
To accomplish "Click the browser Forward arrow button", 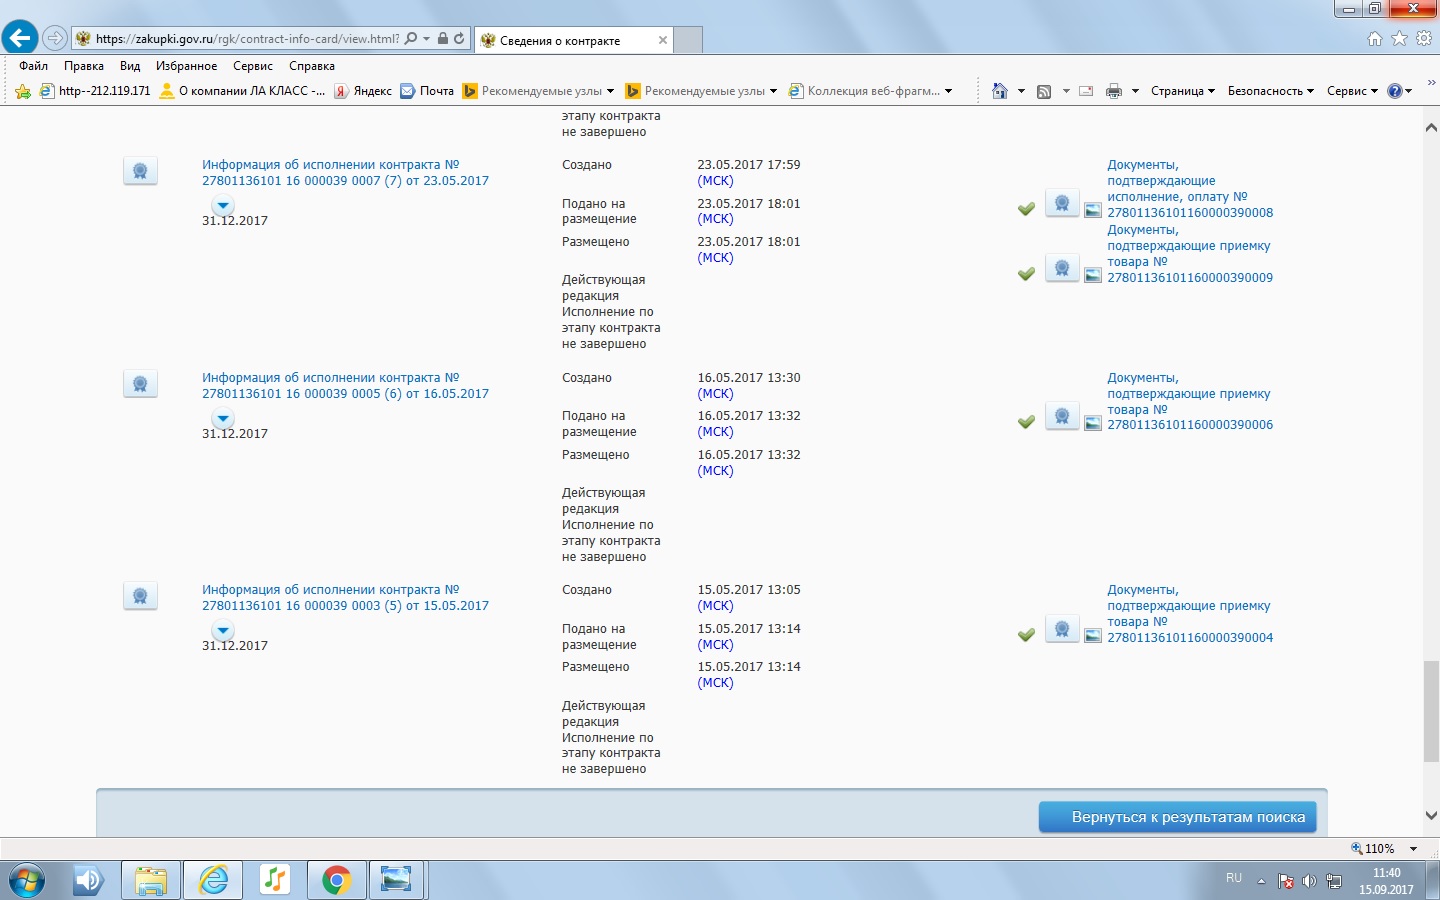I will coord(55,38).
